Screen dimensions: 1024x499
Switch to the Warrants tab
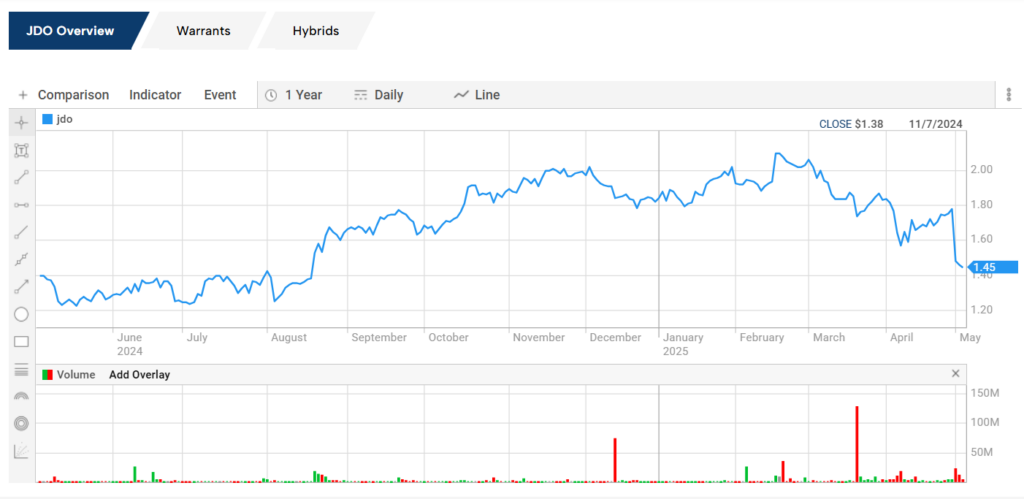pos(203,31)
